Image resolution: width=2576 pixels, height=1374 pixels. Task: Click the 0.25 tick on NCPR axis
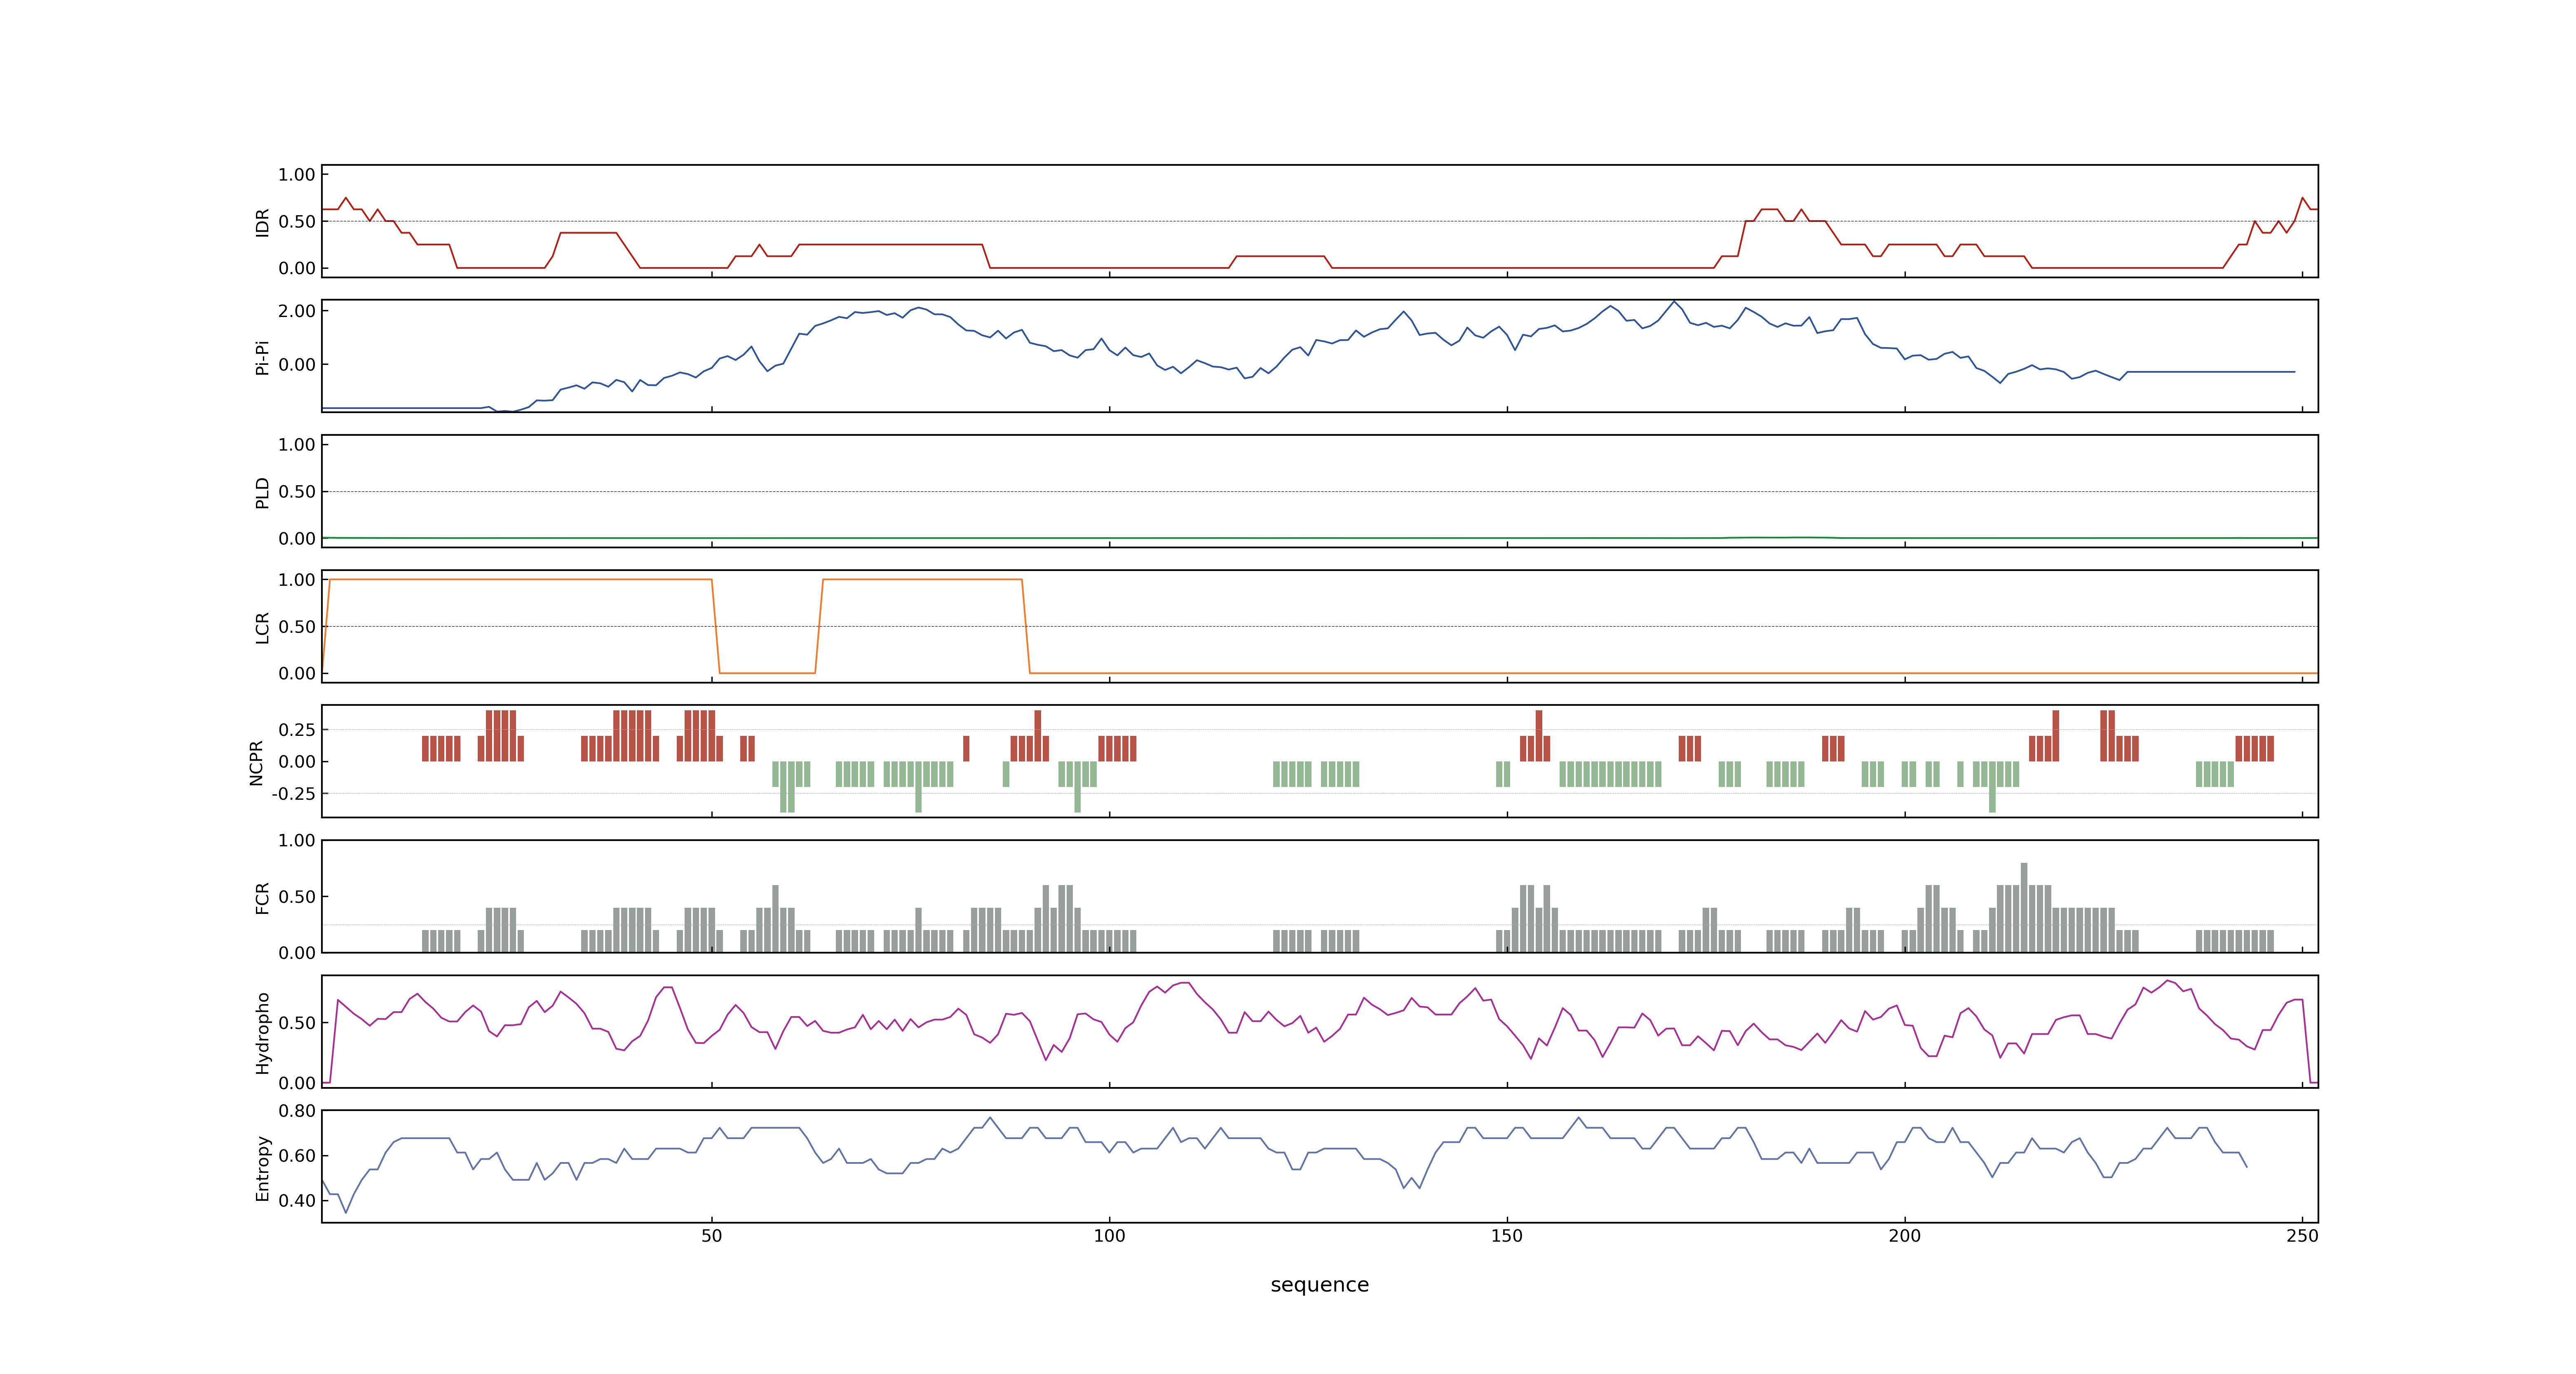297,730
